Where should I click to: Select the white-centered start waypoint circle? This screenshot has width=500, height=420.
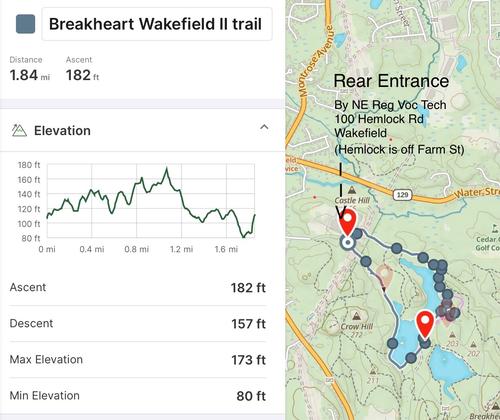[x=348, y=243]
